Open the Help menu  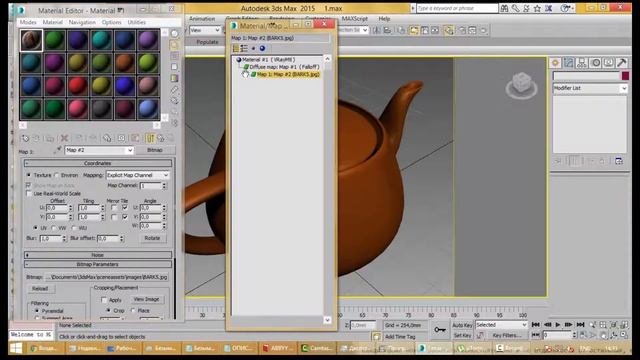point(384,19)
